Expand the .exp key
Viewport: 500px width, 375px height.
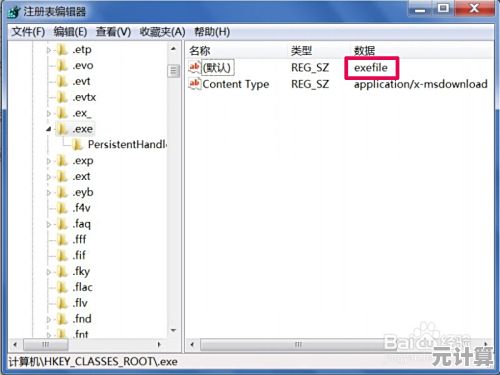point(49,161)
